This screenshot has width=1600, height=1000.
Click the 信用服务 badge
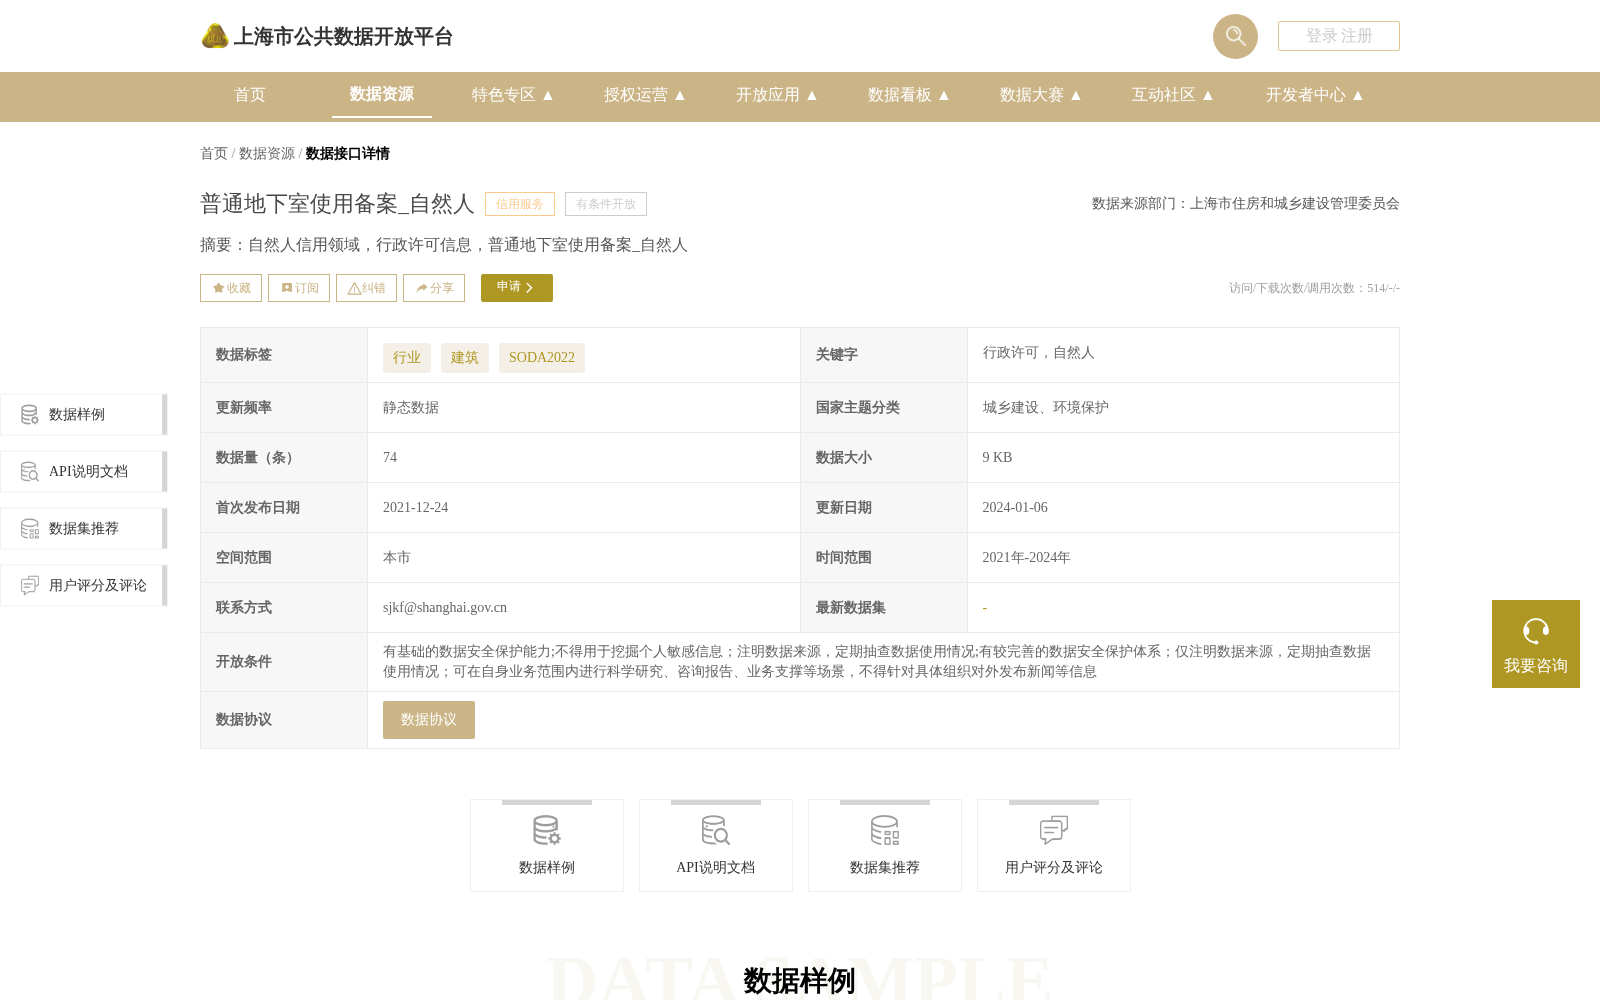point(520,204)
